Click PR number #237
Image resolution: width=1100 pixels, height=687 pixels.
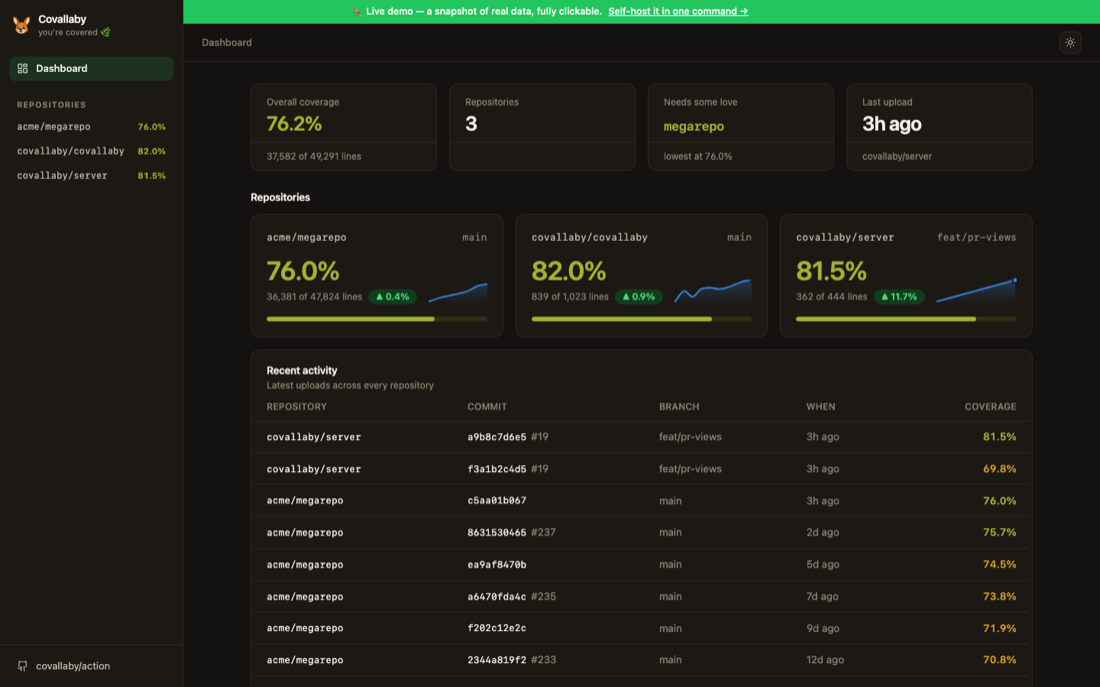point(543,533)
